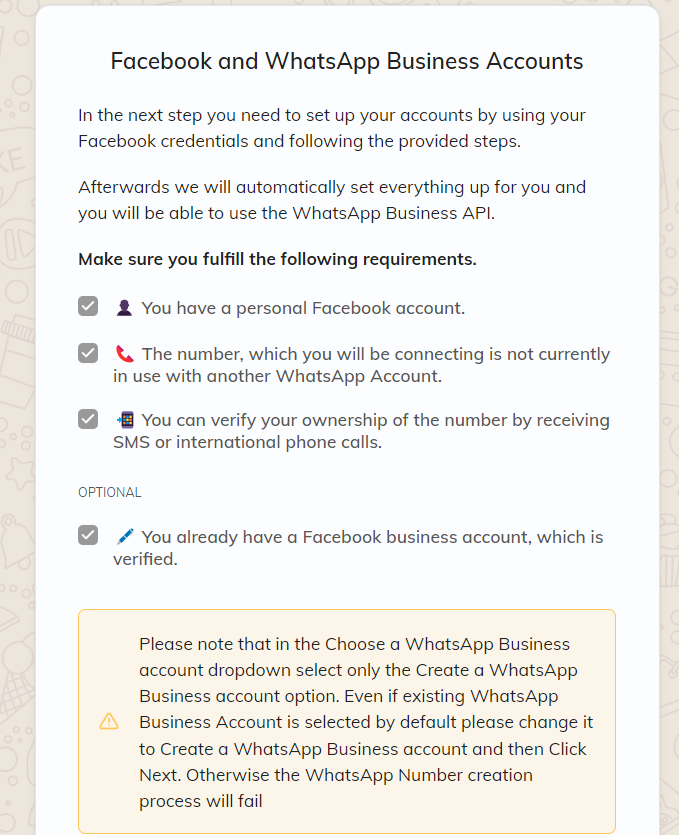Click the OPTIONAL section label
The width and height of the screenshot is (679, 835).
pos(110,493)
